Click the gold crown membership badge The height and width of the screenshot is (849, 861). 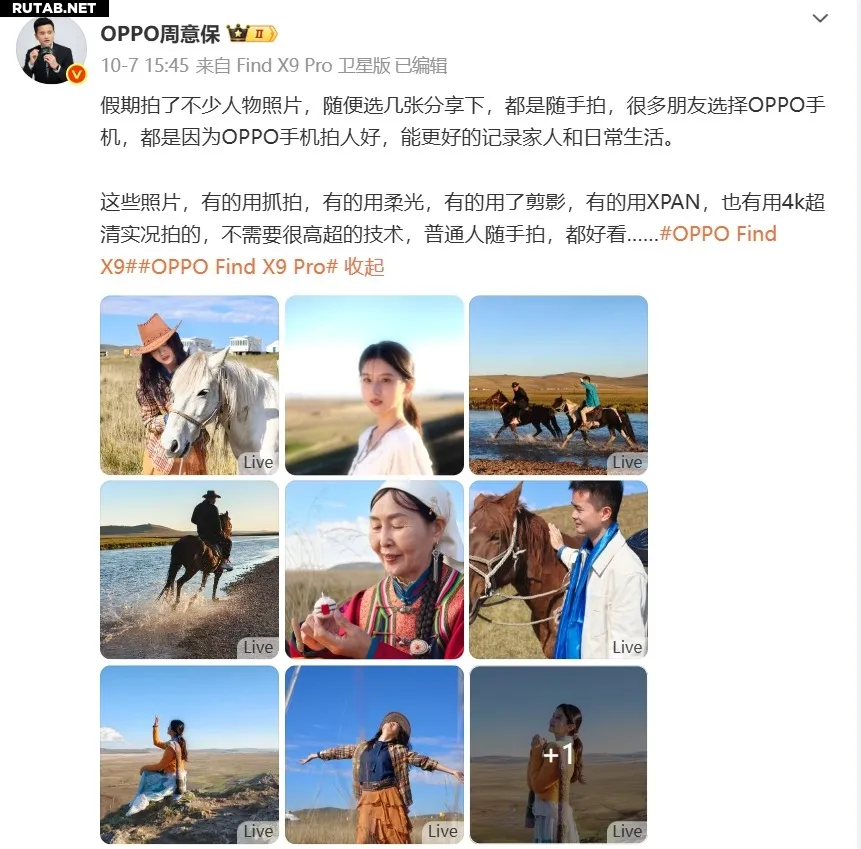(x=252, y=34)
